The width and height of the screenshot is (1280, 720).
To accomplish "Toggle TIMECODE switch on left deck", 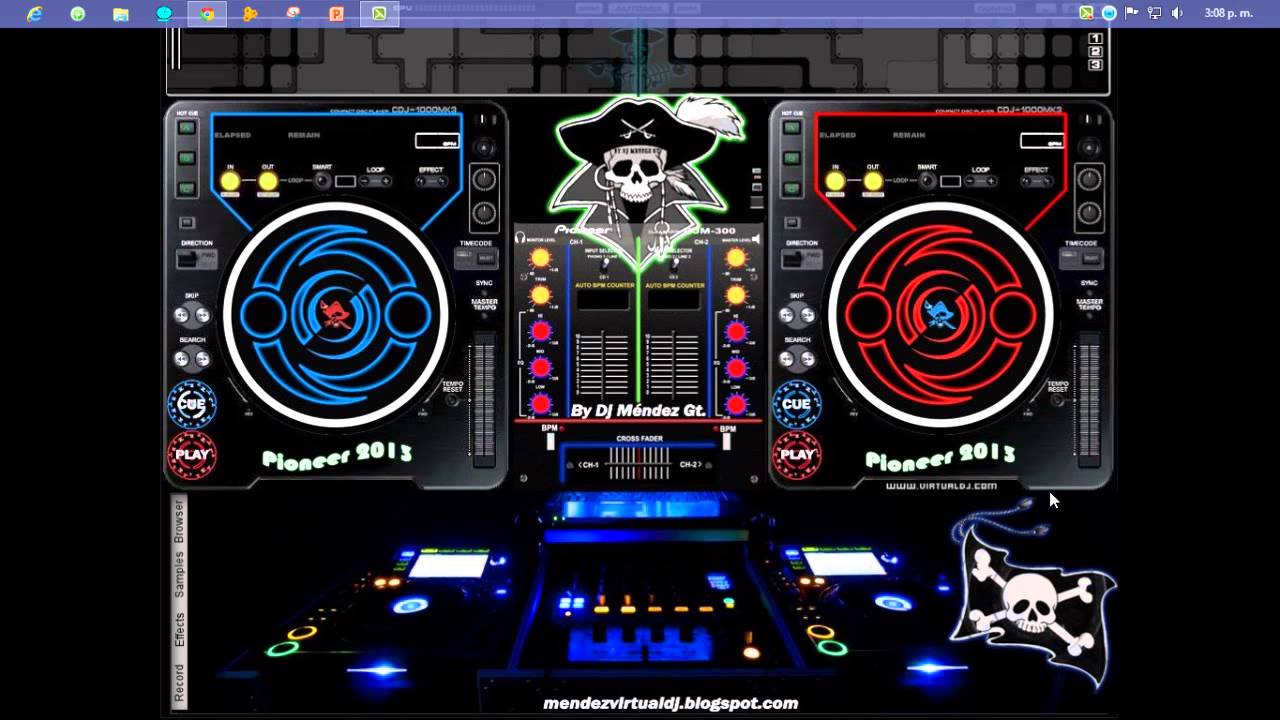I will [476, 258].
